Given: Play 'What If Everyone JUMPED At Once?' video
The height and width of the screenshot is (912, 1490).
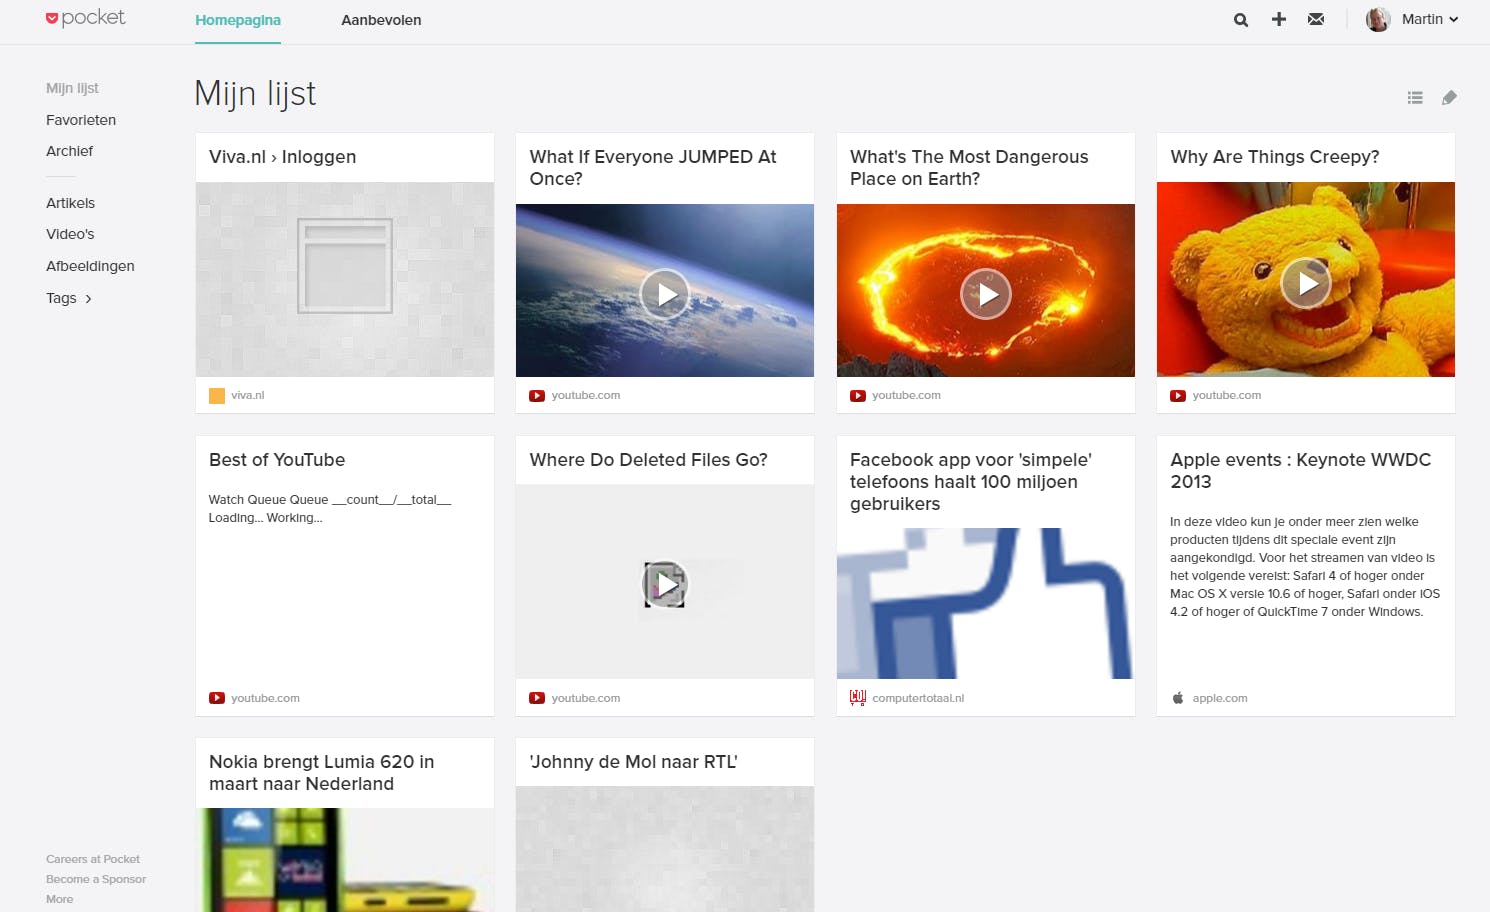Looking at the screenshot, I should point(665,294).
